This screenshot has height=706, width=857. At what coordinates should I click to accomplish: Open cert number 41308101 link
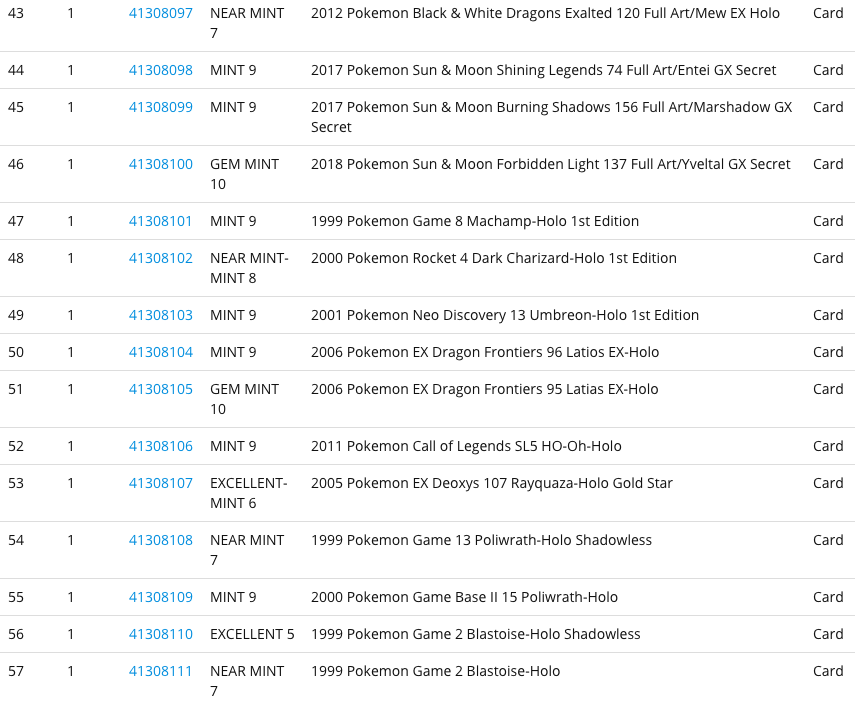161,221
